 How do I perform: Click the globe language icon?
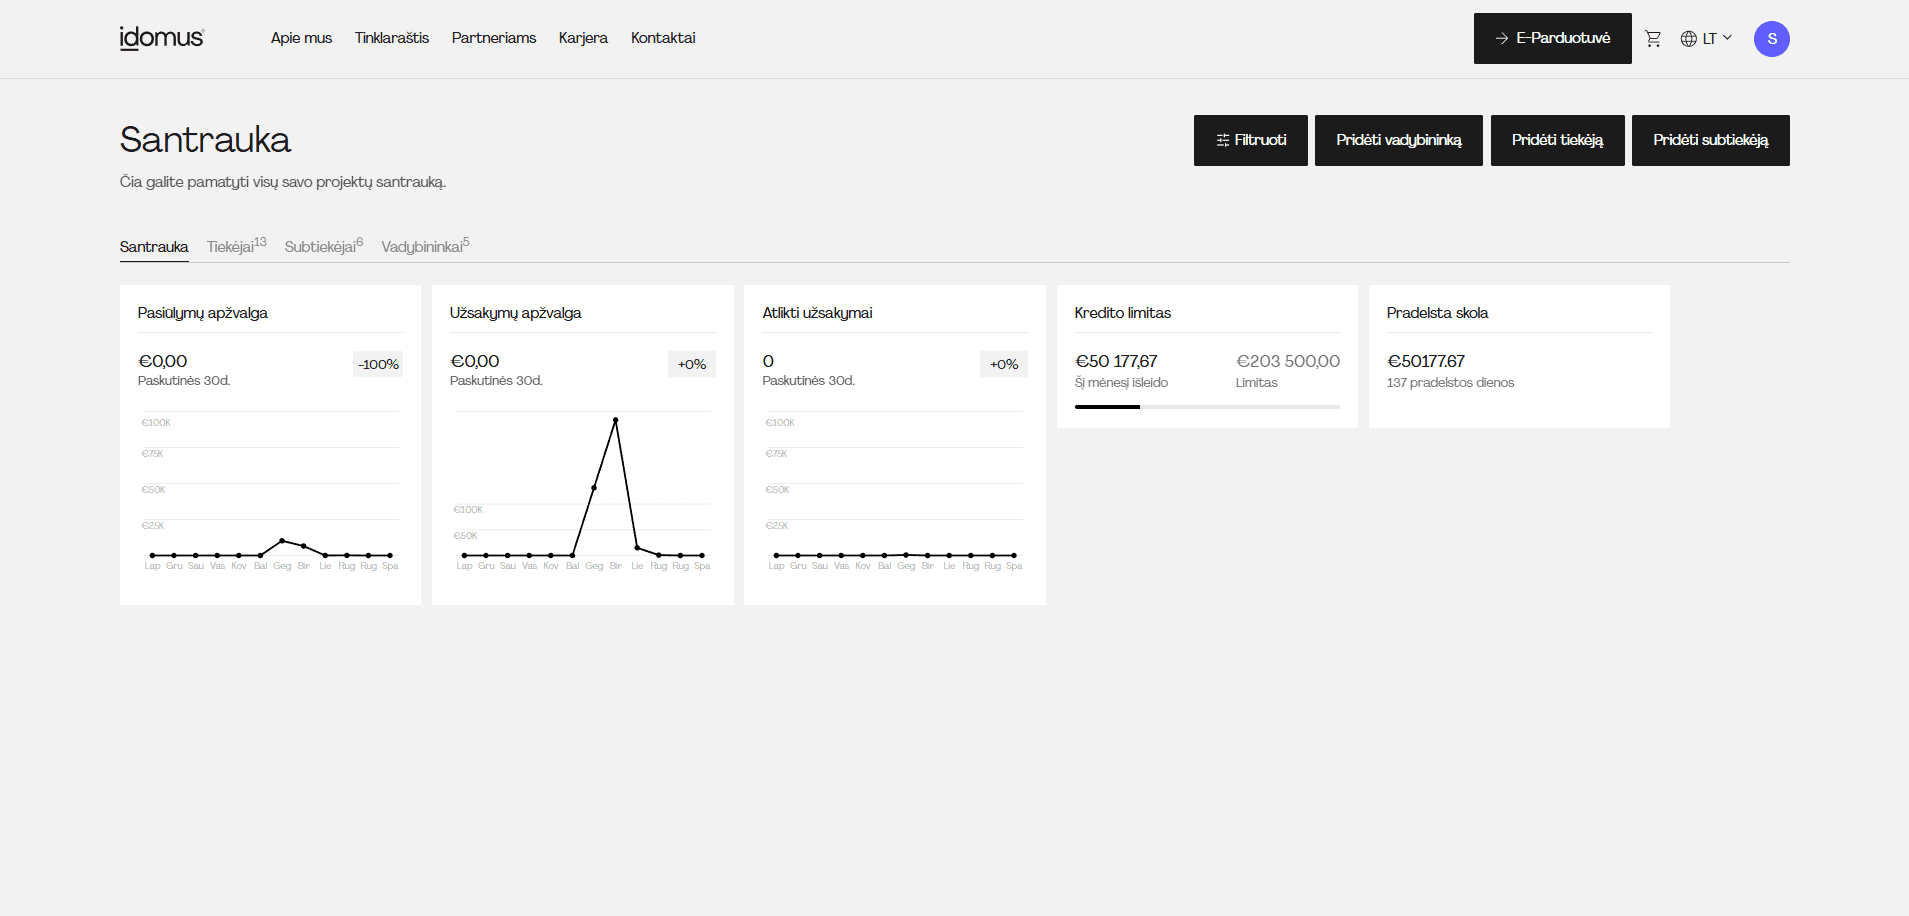click(x=1689, y=39)
